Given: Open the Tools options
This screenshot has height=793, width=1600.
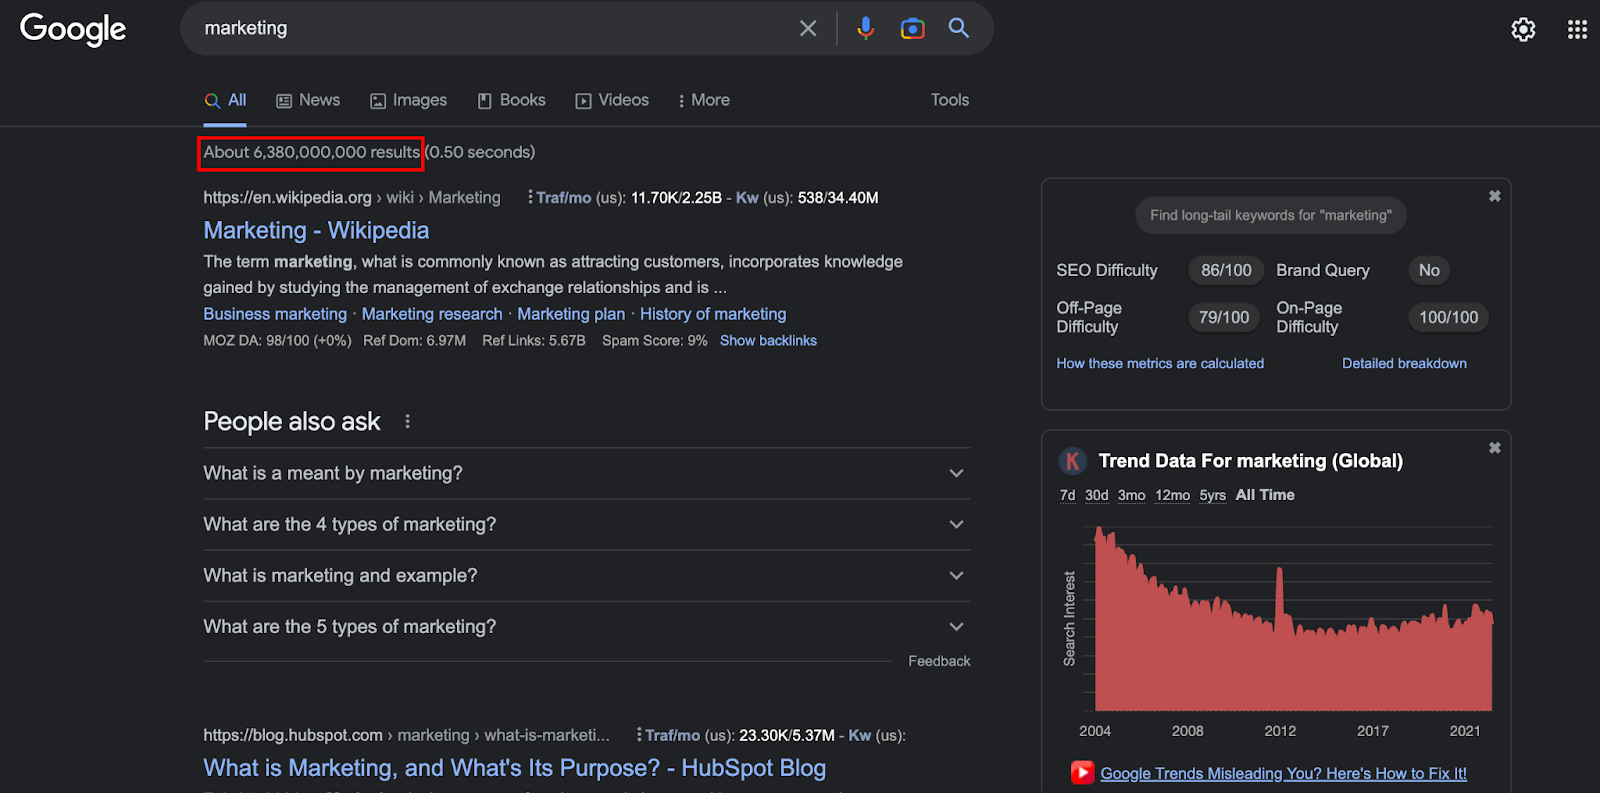Looking at the screenshot, I should (x=950, y=100).
